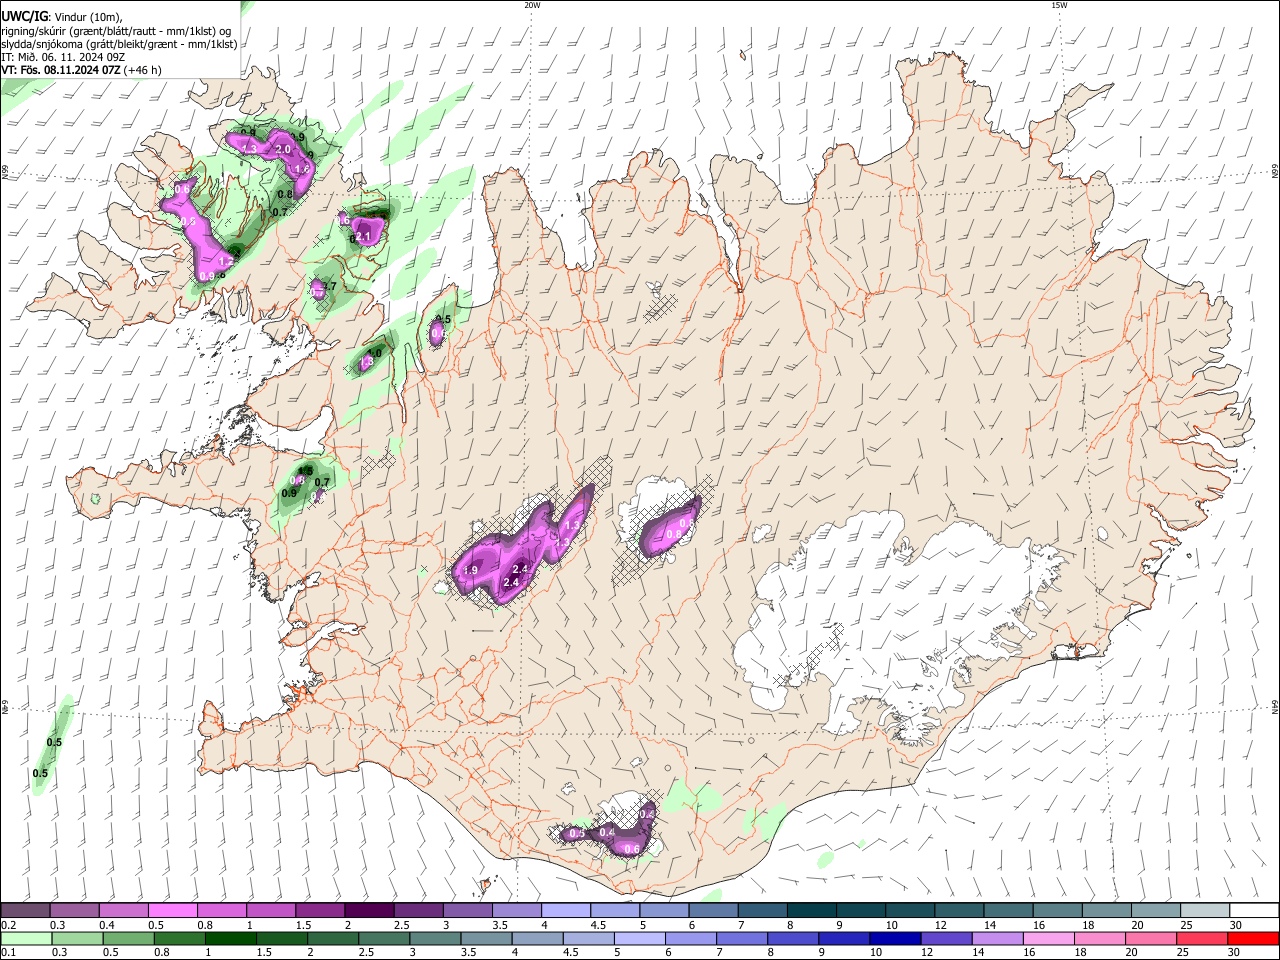
Task: Pick the 0.5–0.8 bright pink top-row swatch
Action: tap(172, 911)
